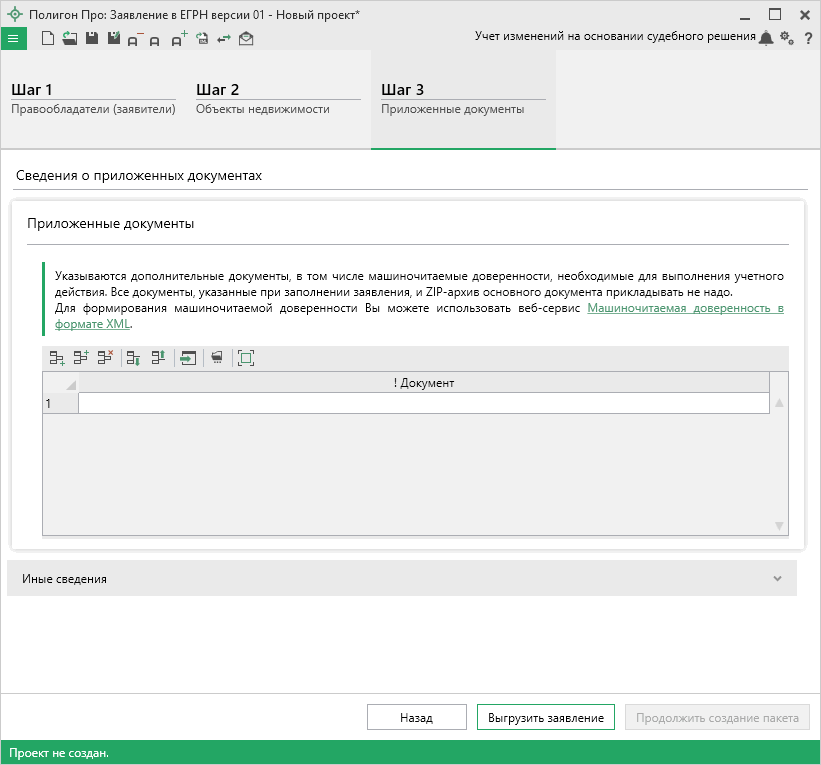Open the green hamburger main menu
821x765 pixels.
click(13, 38)
